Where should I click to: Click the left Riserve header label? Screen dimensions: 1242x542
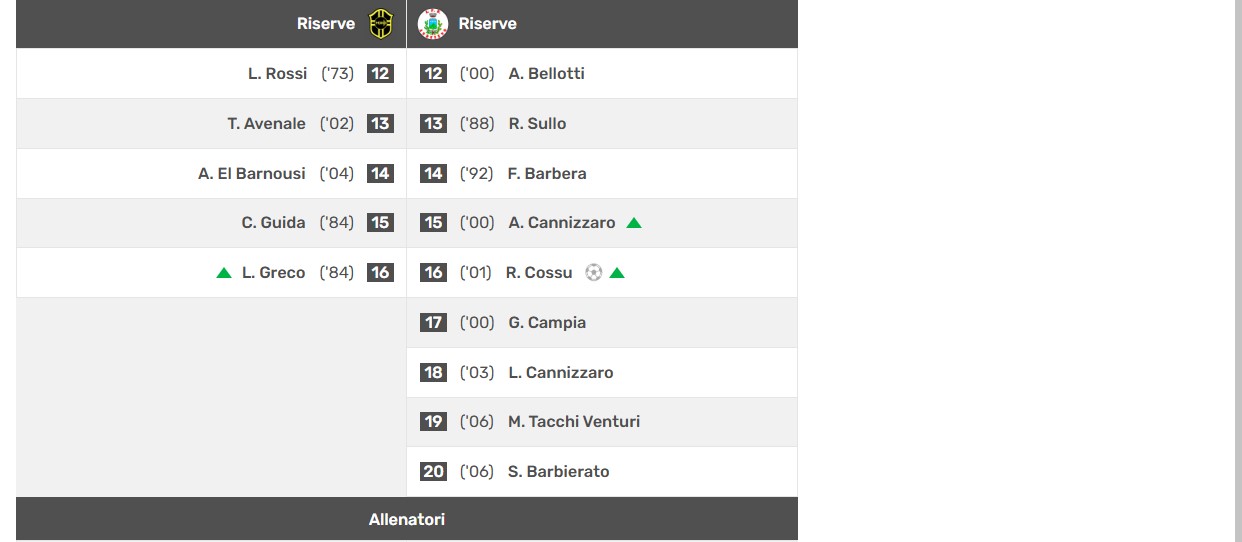point(326,23)
